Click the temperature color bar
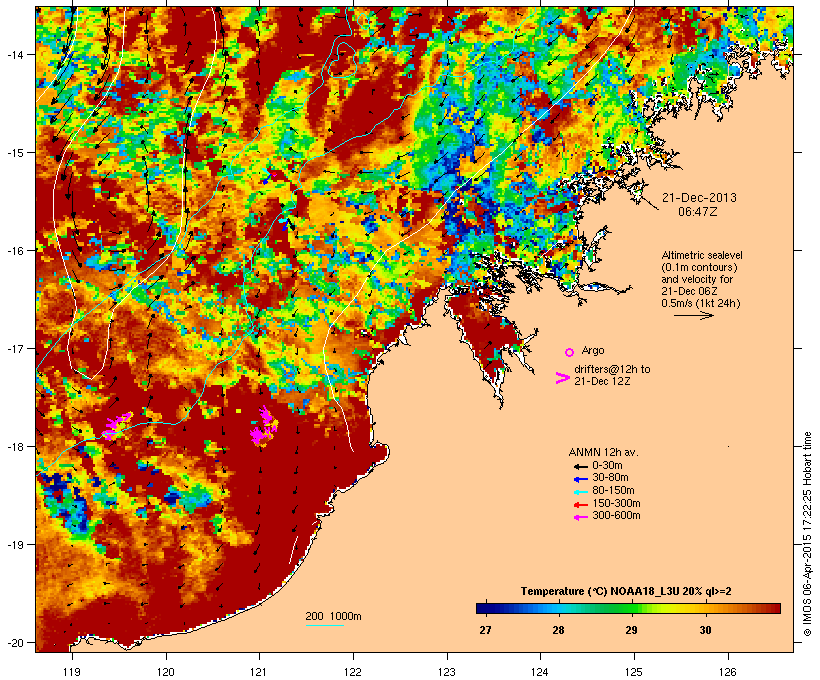 628,608
